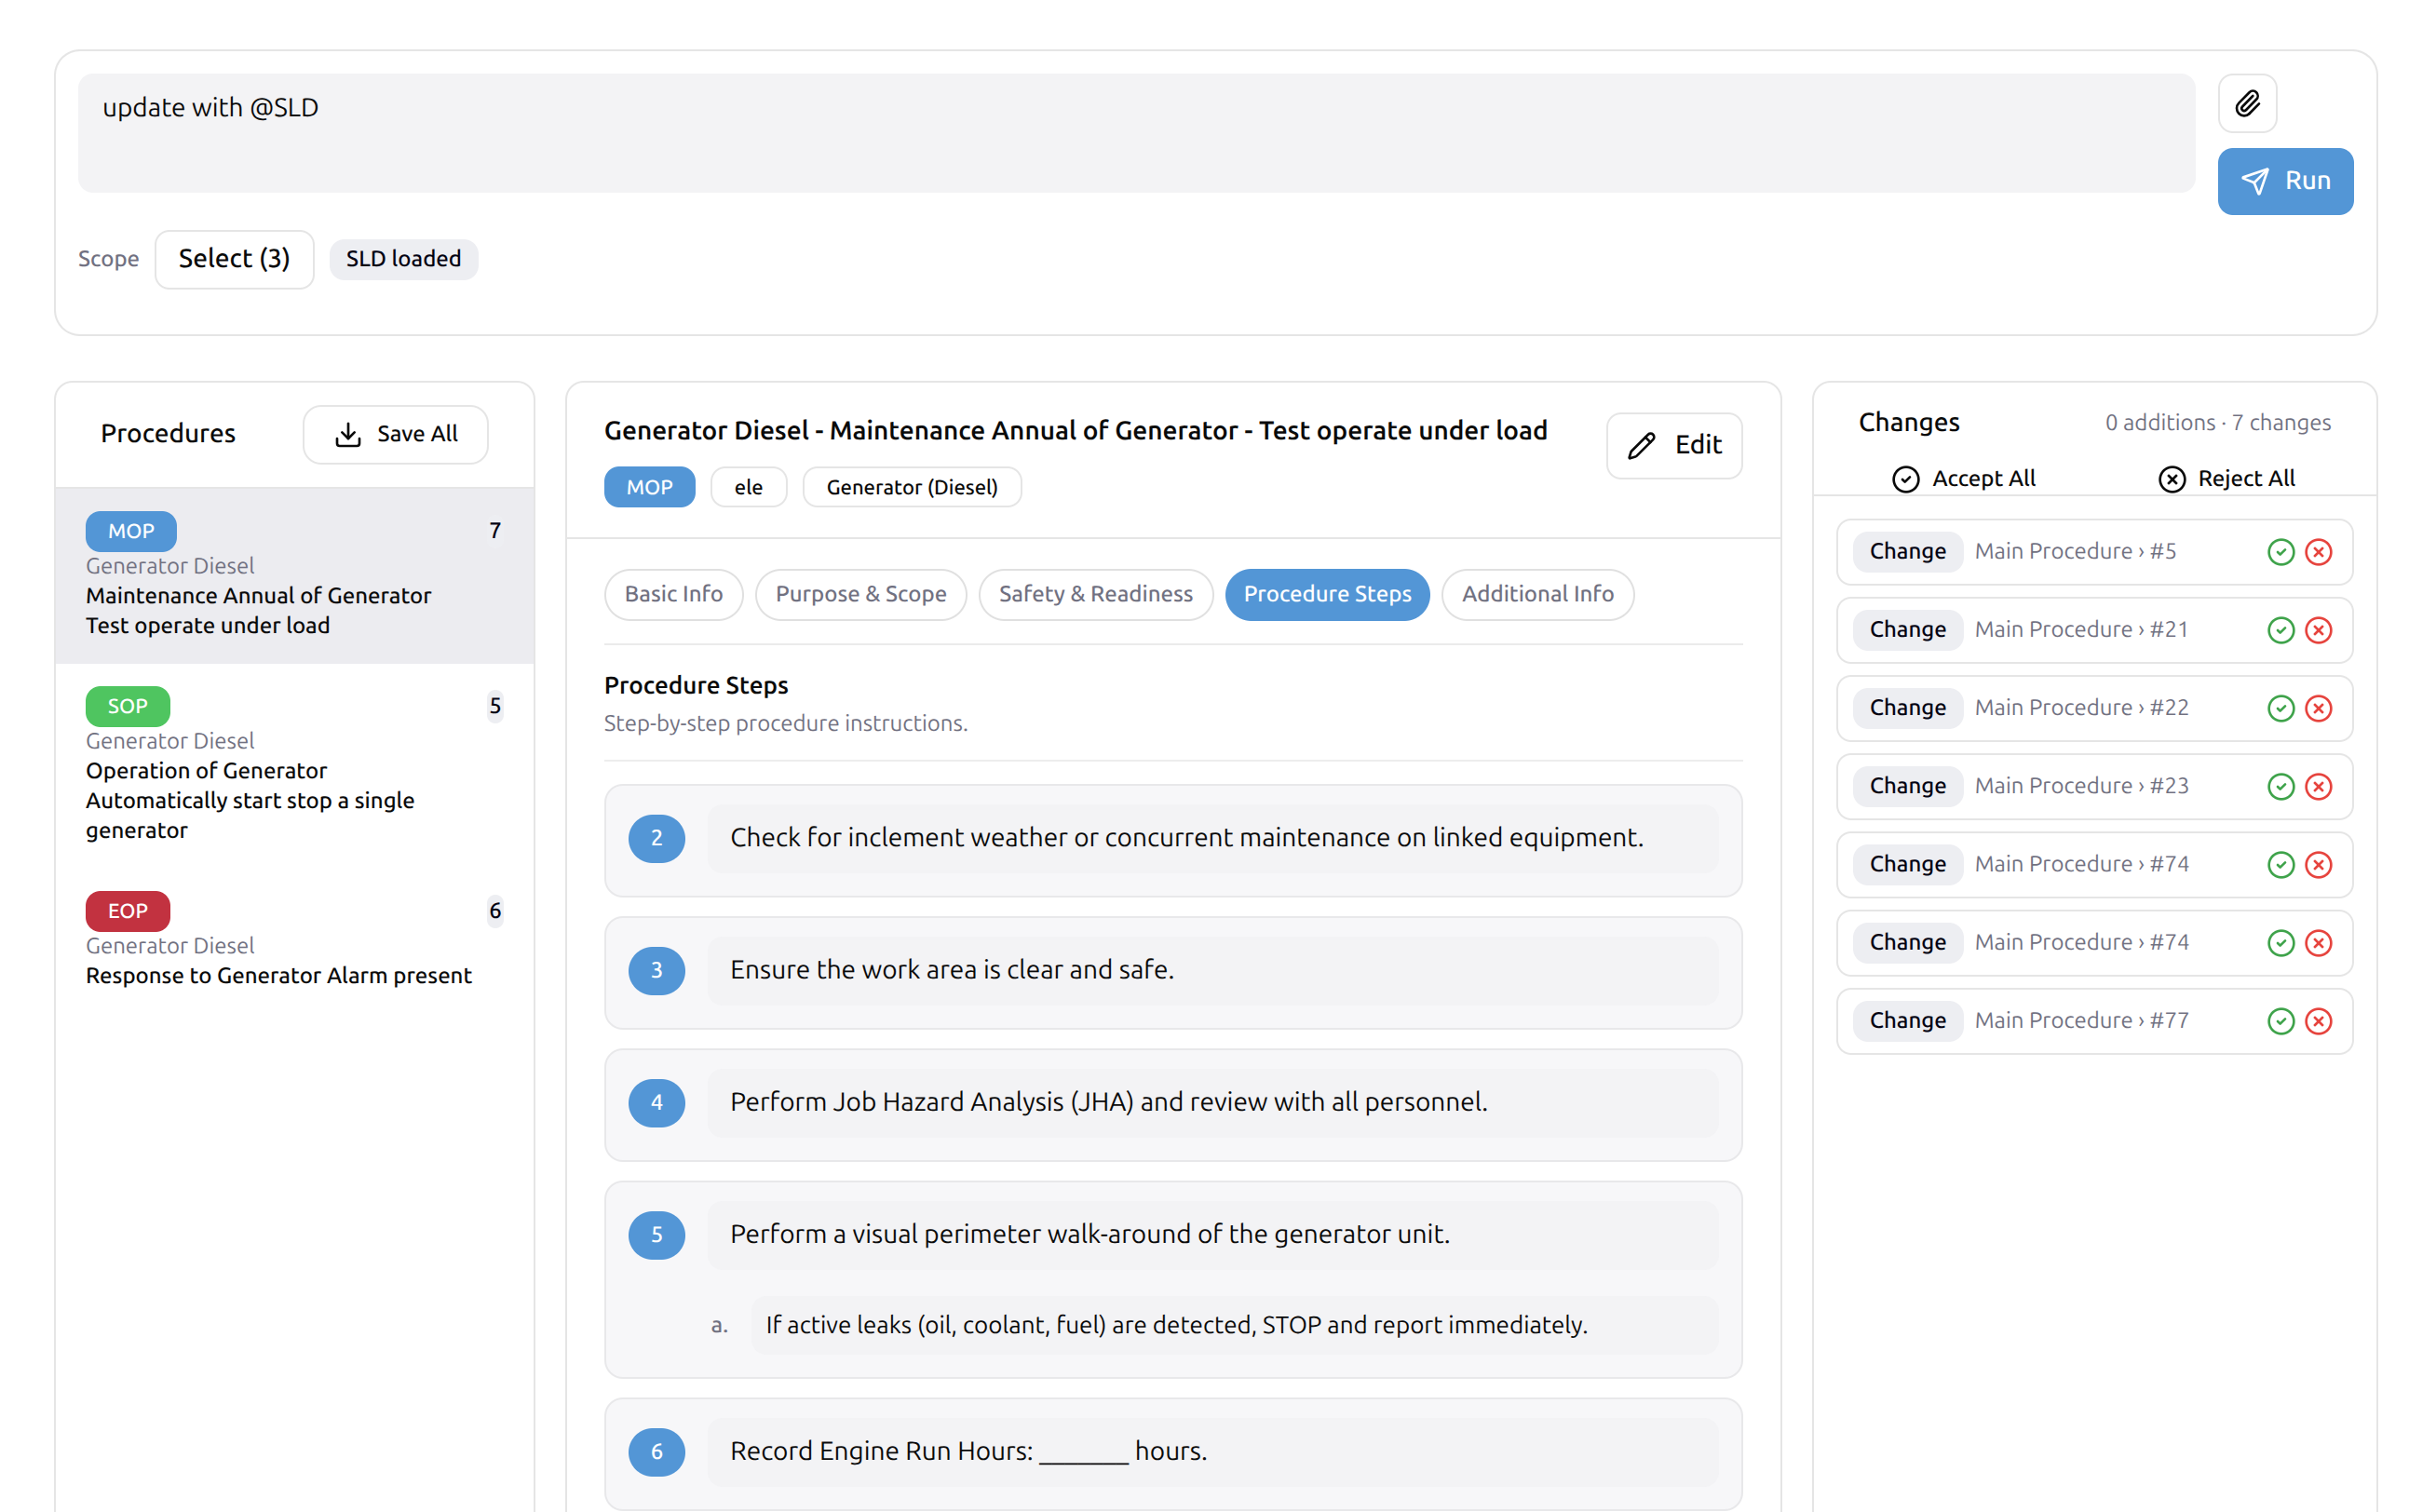Click the Run button
The width and height of the screenshot is (2409, 1512).
2284,181
